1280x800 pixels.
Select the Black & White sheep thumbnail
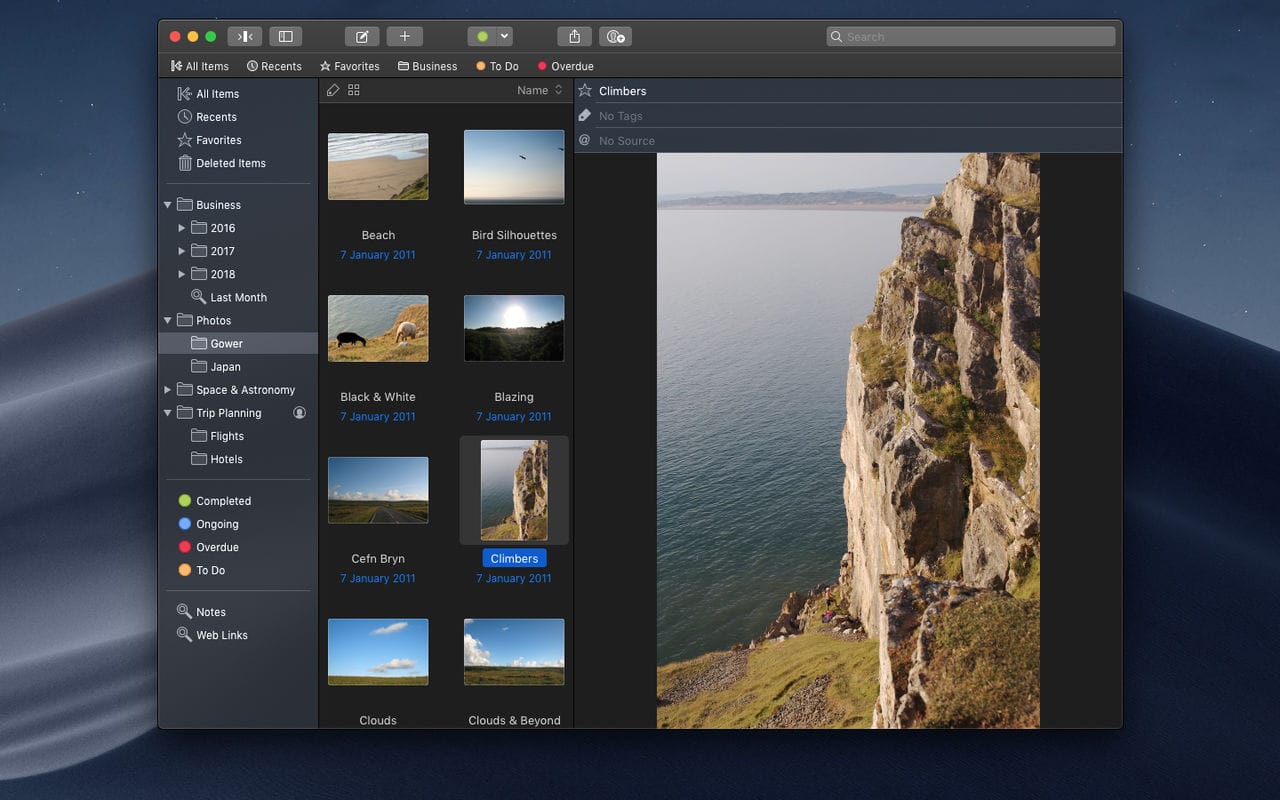pos(378,328)
